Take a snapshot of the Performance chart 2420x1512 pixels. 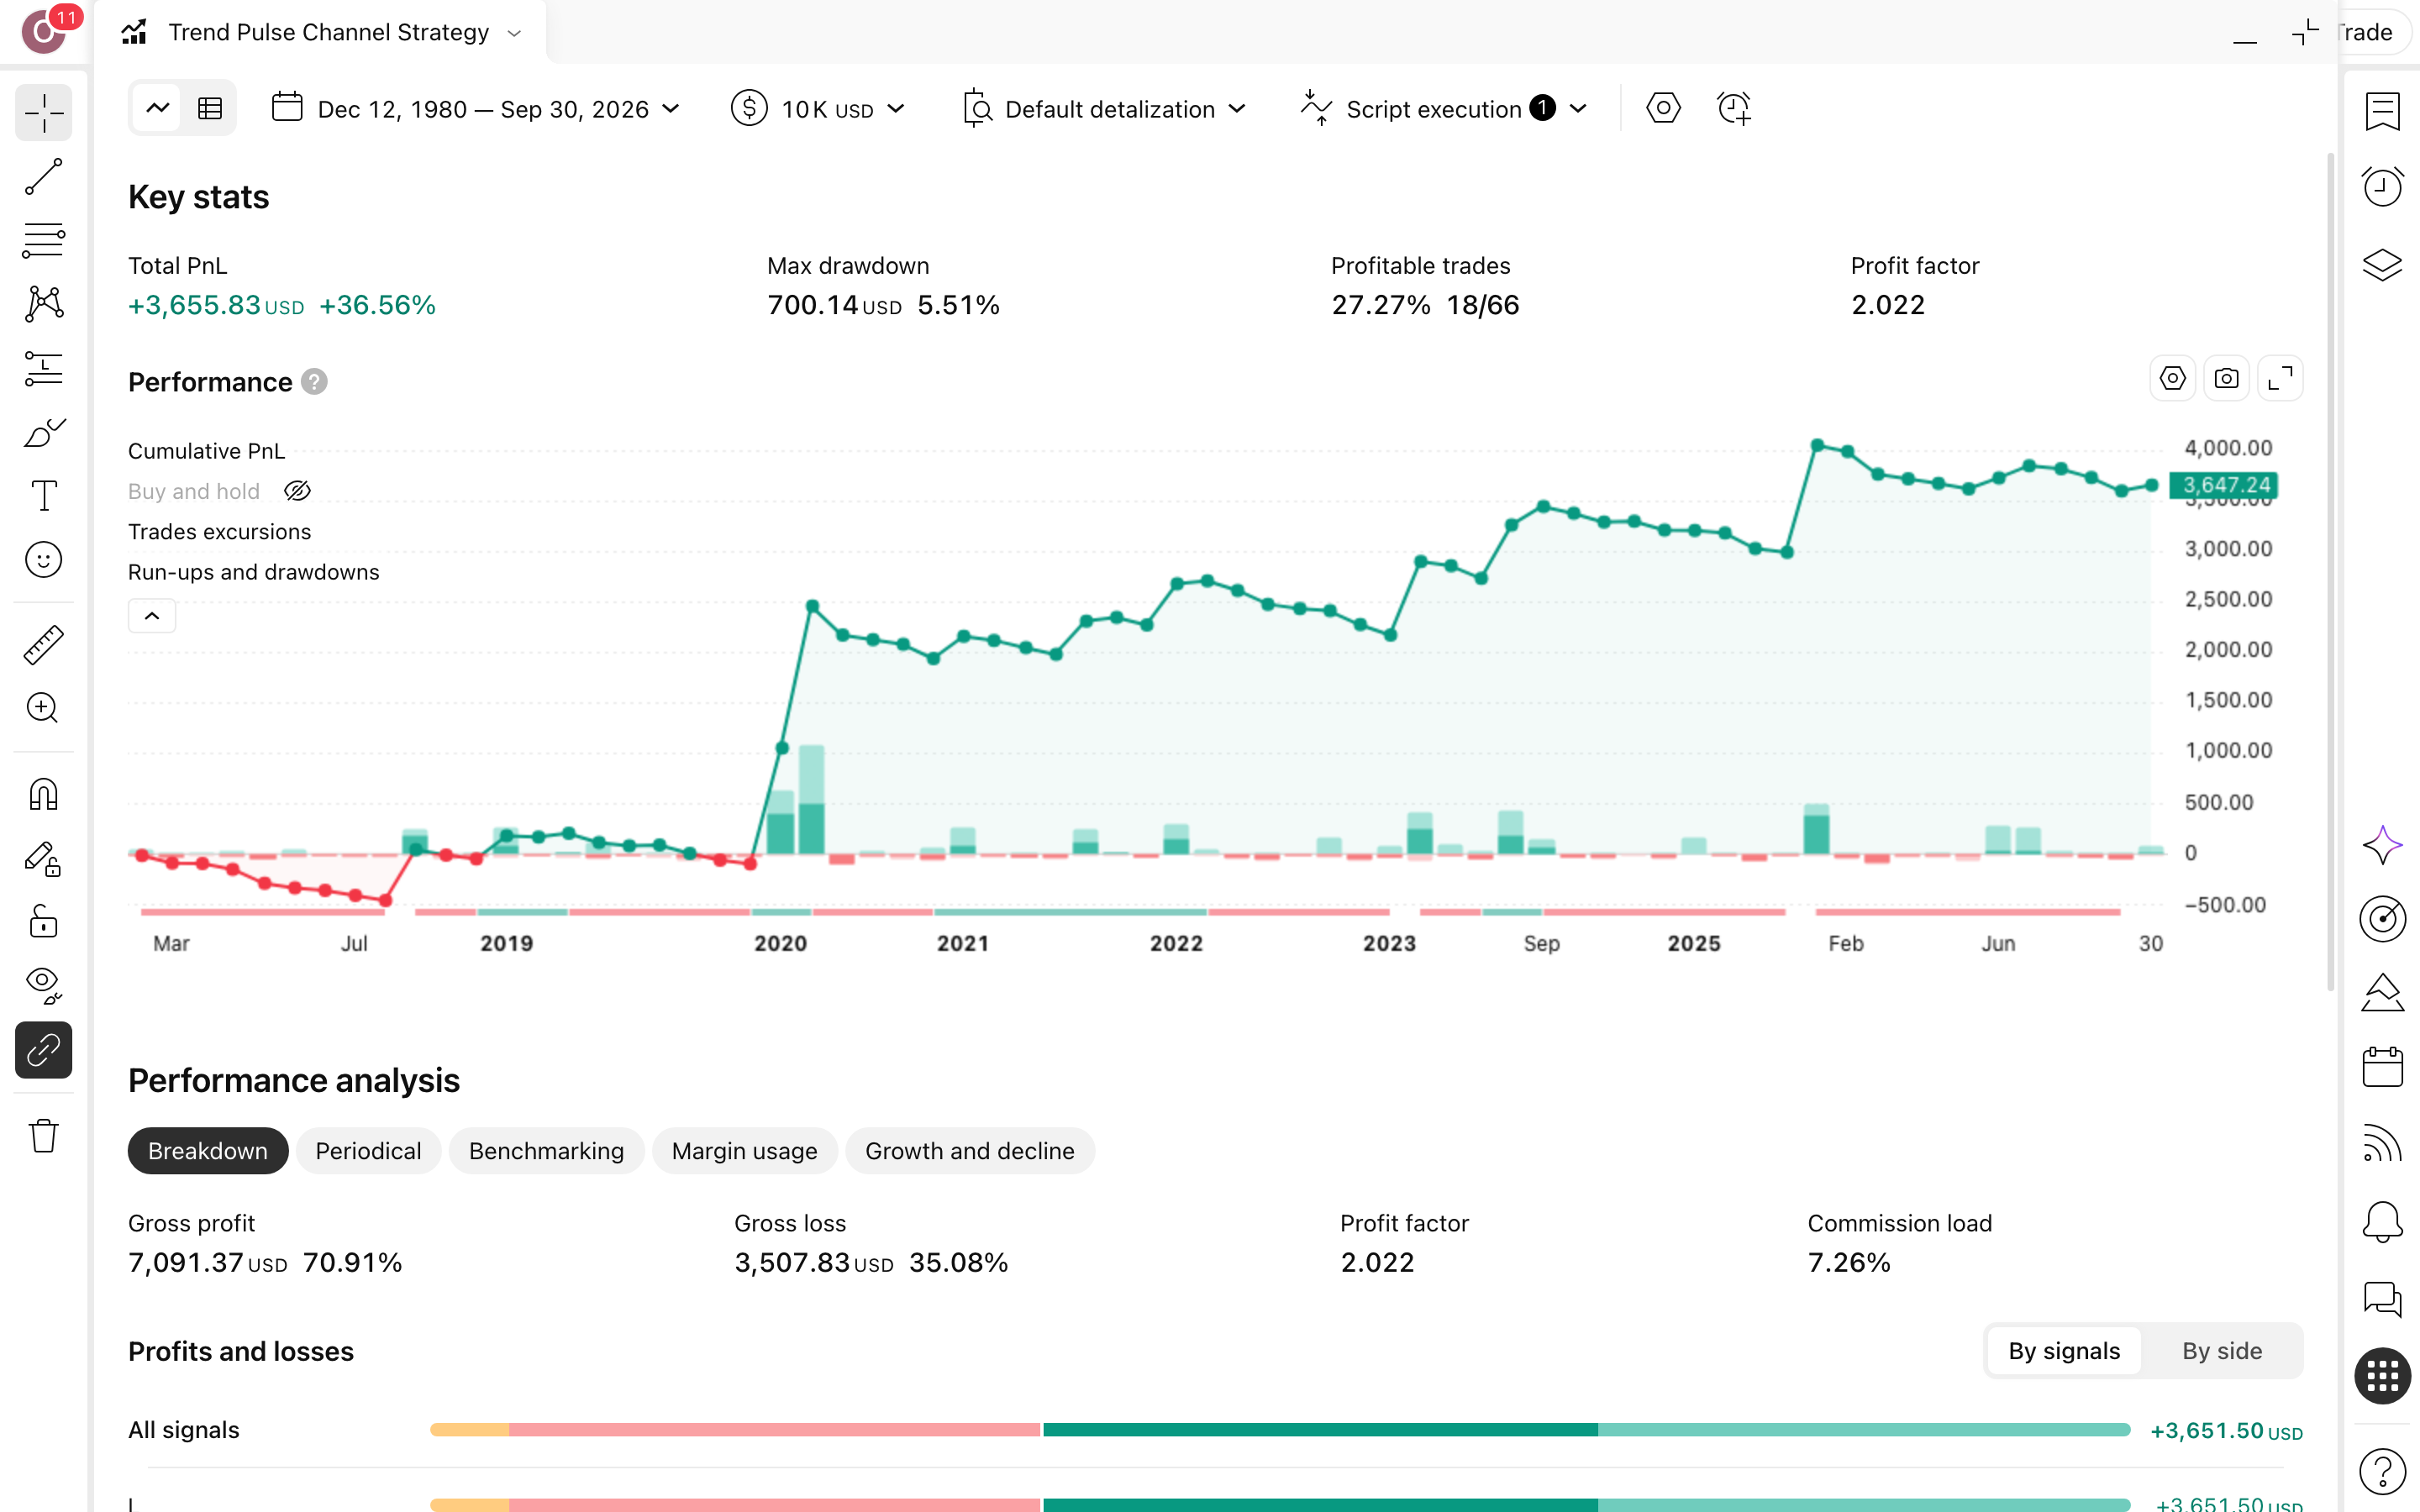click(x=2226, y=379)
